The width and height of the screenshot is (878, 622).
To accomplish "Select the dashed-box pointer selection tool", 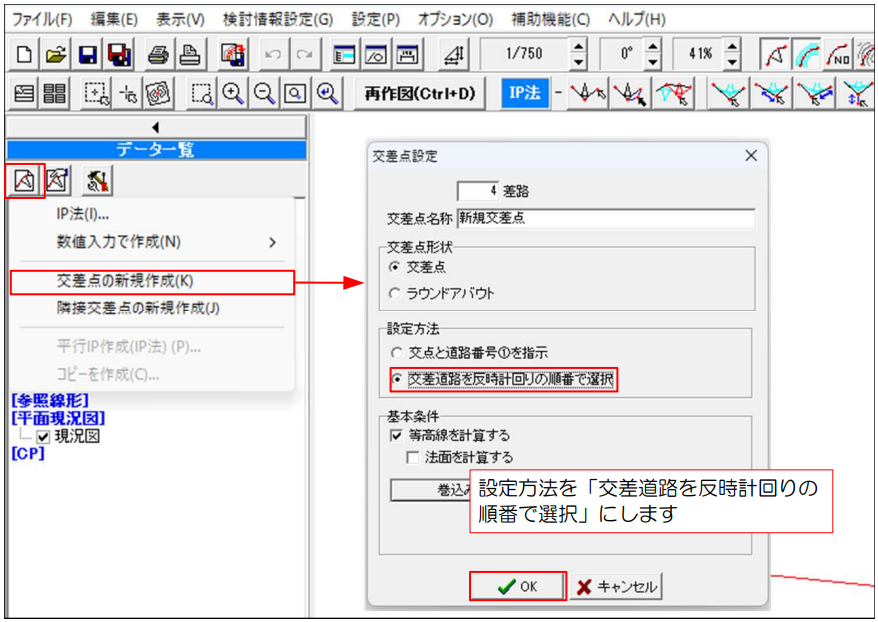I will click(96, 93).
